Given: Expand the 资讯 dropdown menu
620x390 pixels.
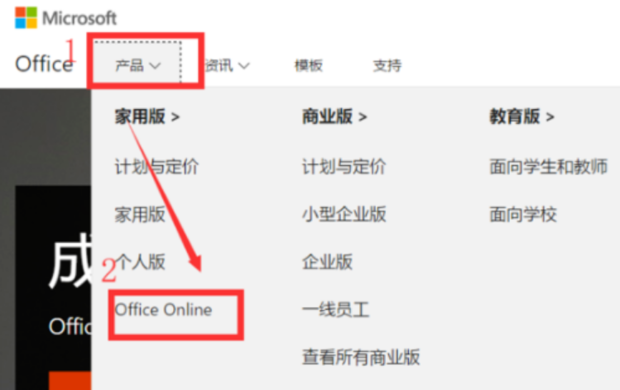Looking at the screenshot, I should [227, 65].
